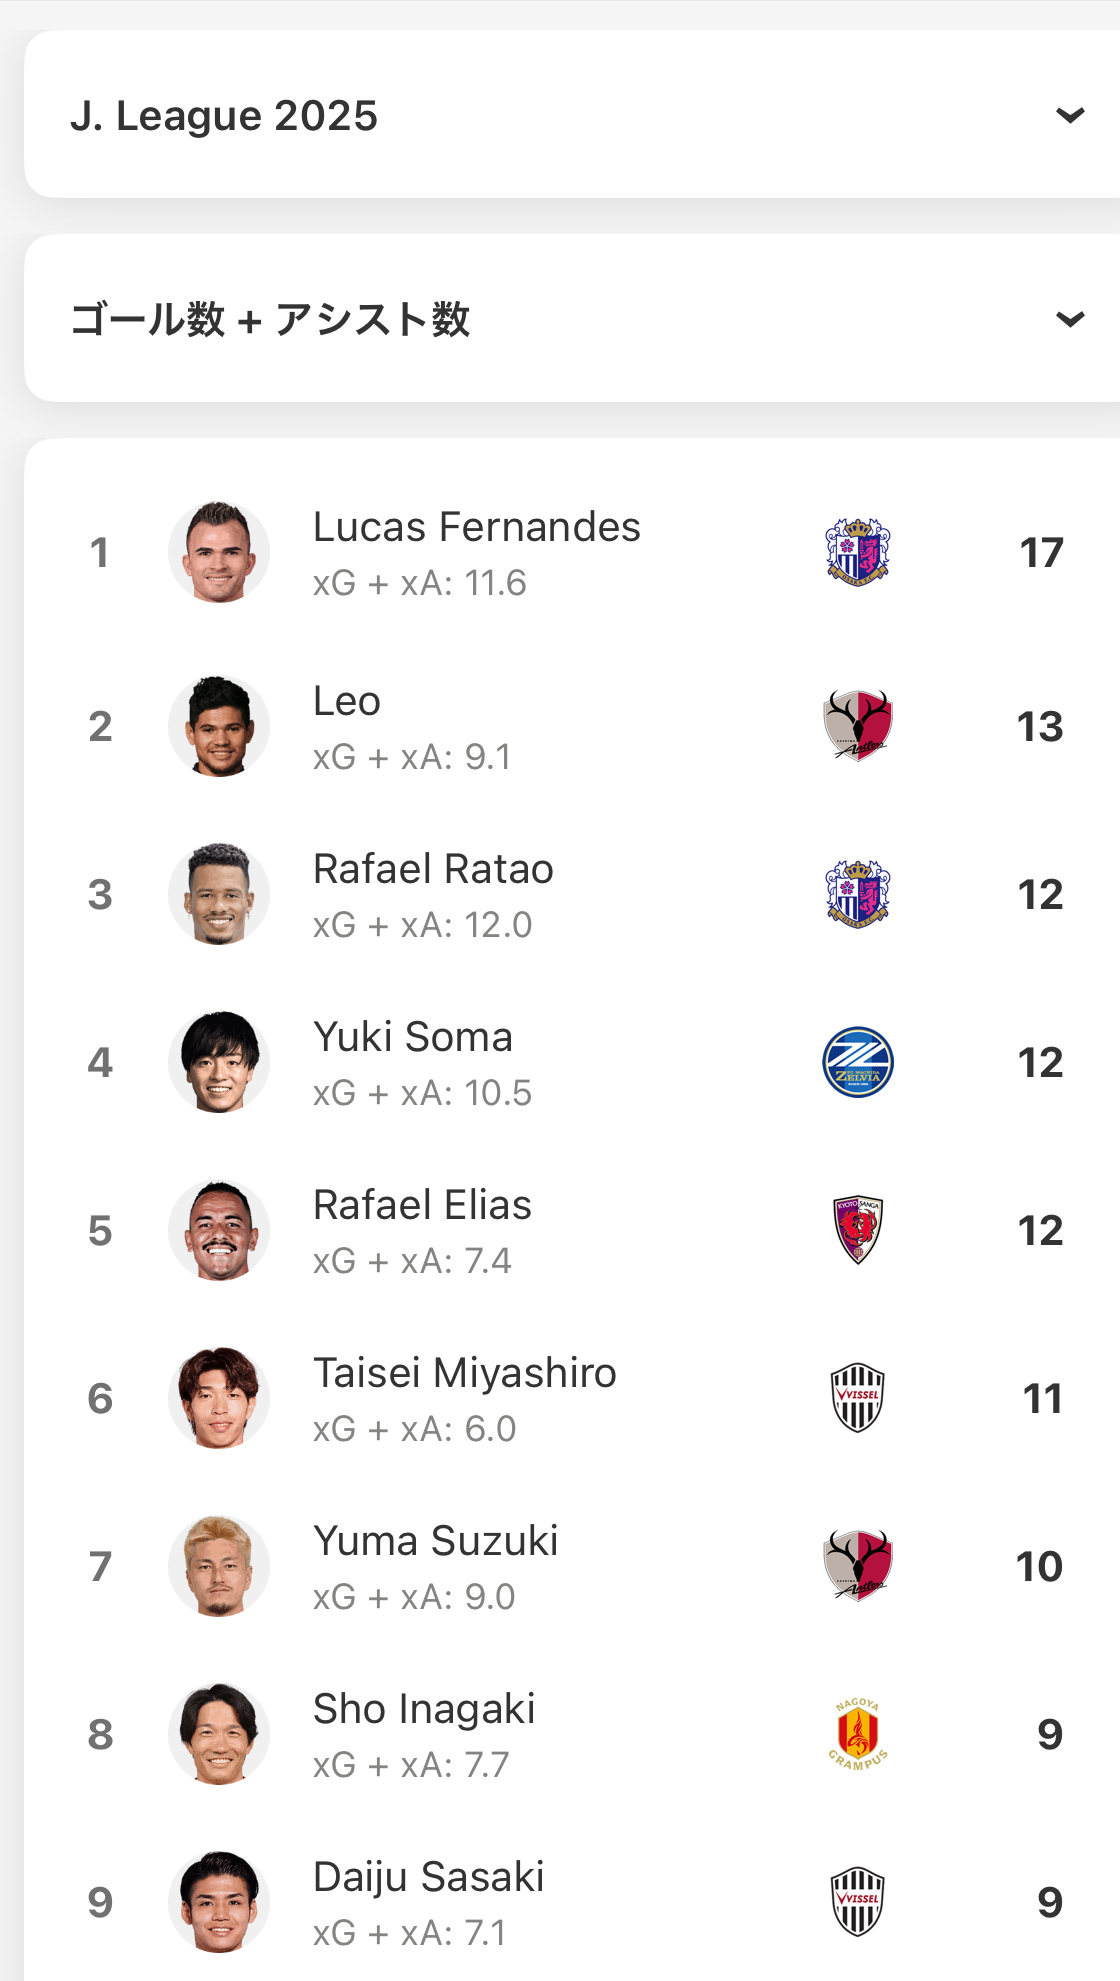
Task: Click Cerezo Osaka crest beside Rafael Ratao
Action: 858,894
